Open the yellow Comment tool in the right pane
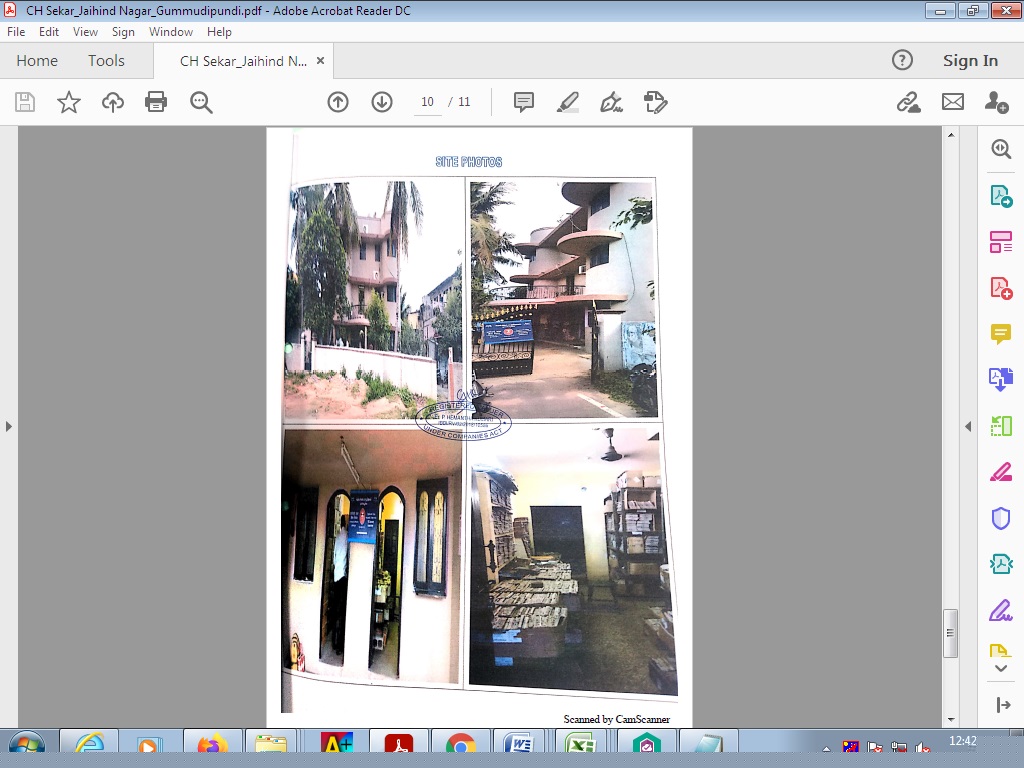Screen dimensions: 1024x768 [x=1000, y=334]
